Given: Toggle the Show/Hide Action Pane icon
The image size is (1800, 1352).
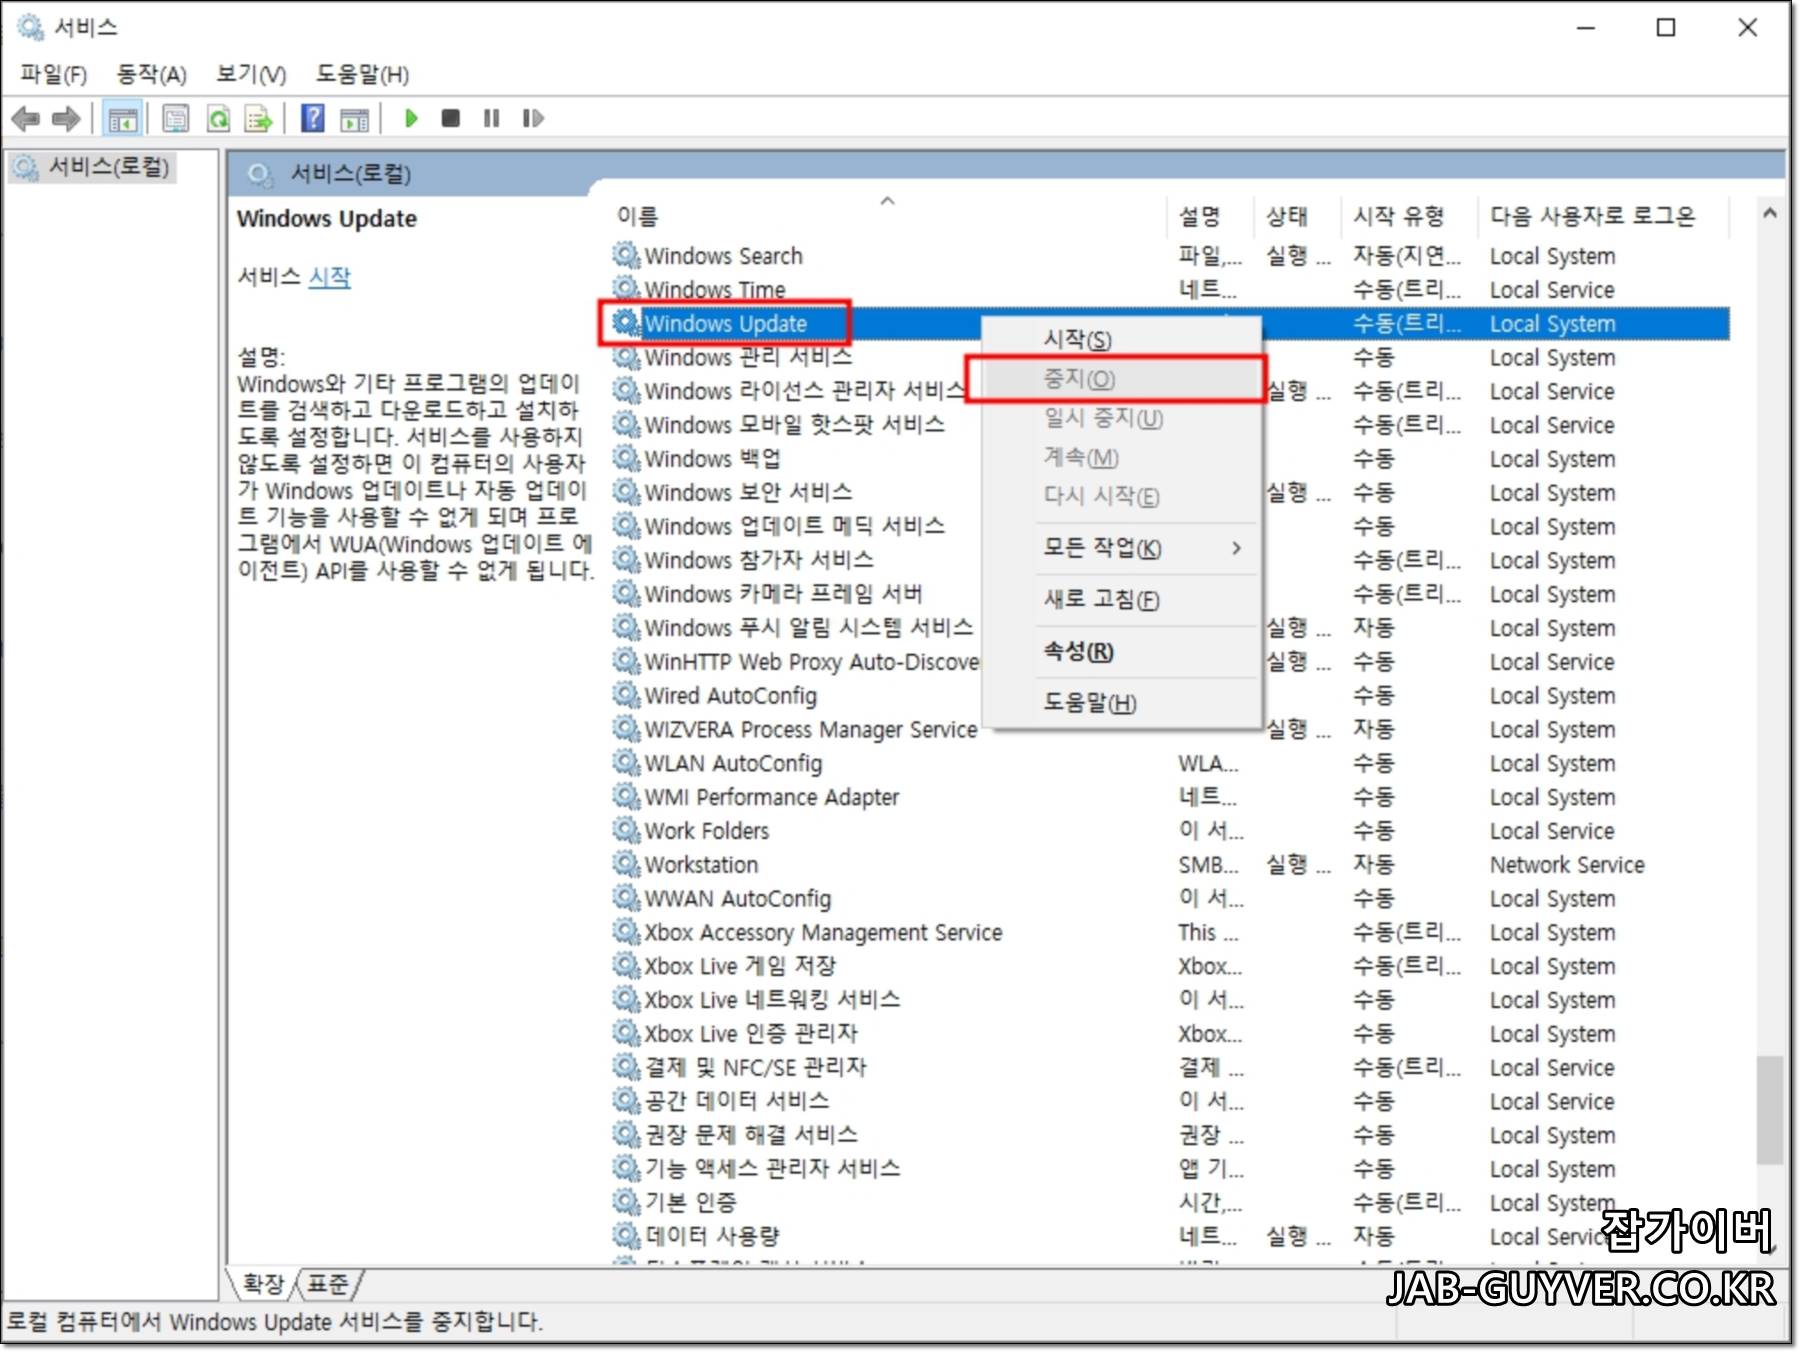Looking at the screenshot, I should click(x=354, y=119).
